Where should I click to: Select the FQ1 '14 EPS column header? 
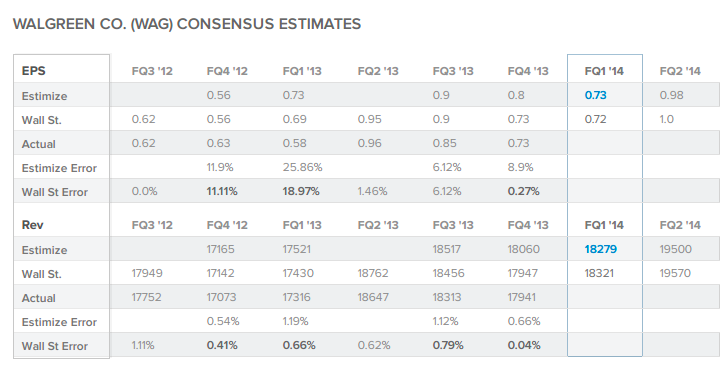click(x=604, y=71)
